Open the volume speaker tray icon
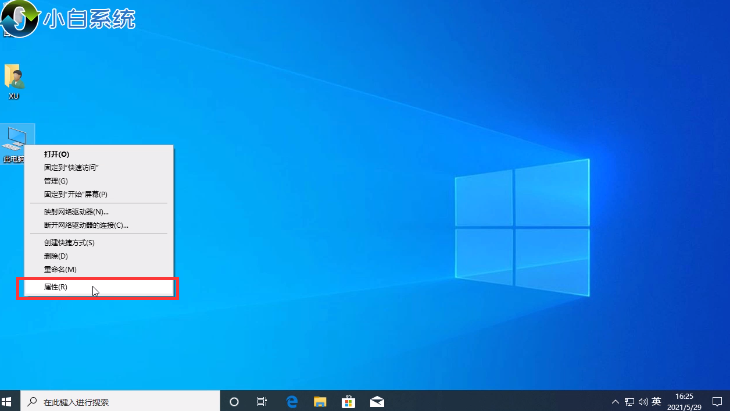This screenshot has width=730, height=411. (x=643, y=401)
